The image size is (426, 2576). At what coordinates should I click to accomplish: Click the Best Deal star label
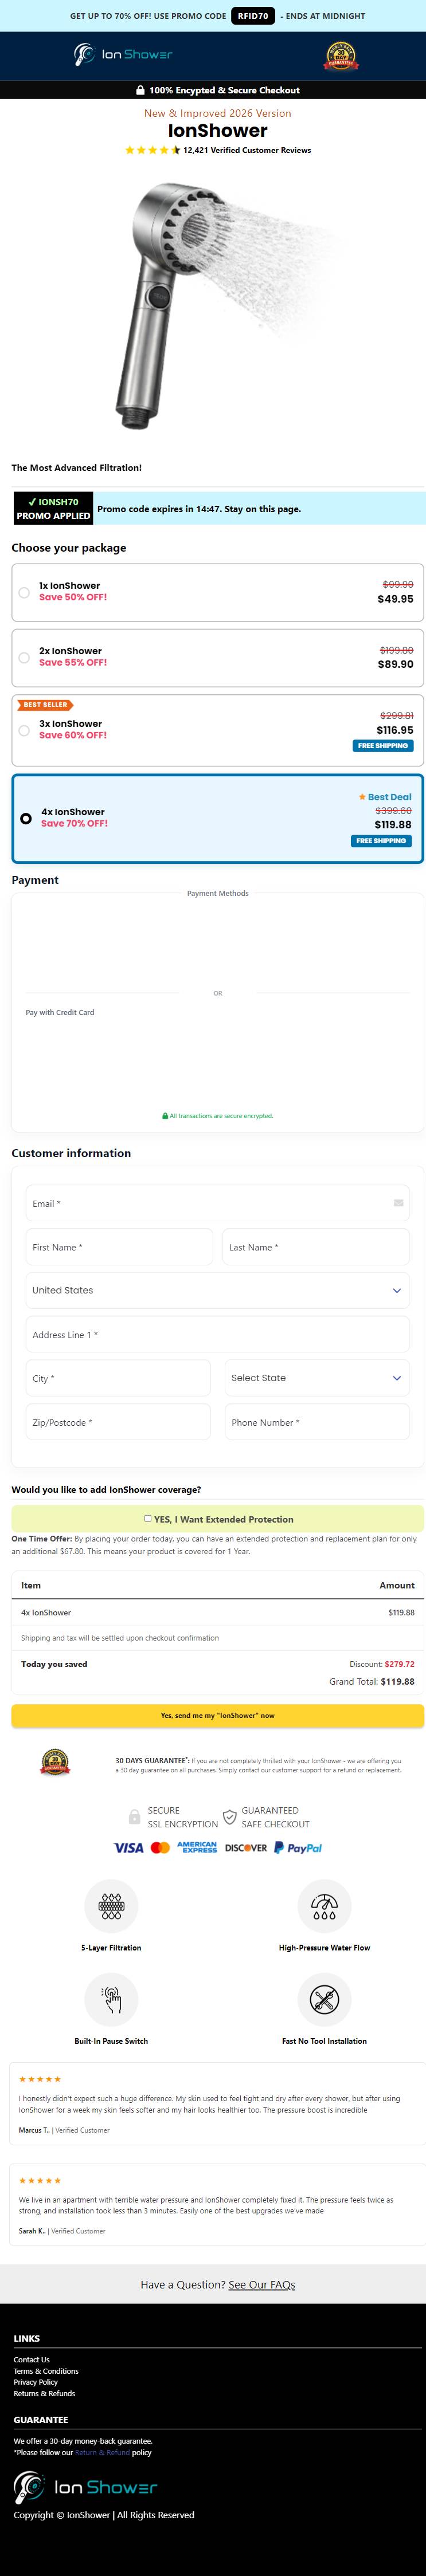385,797
